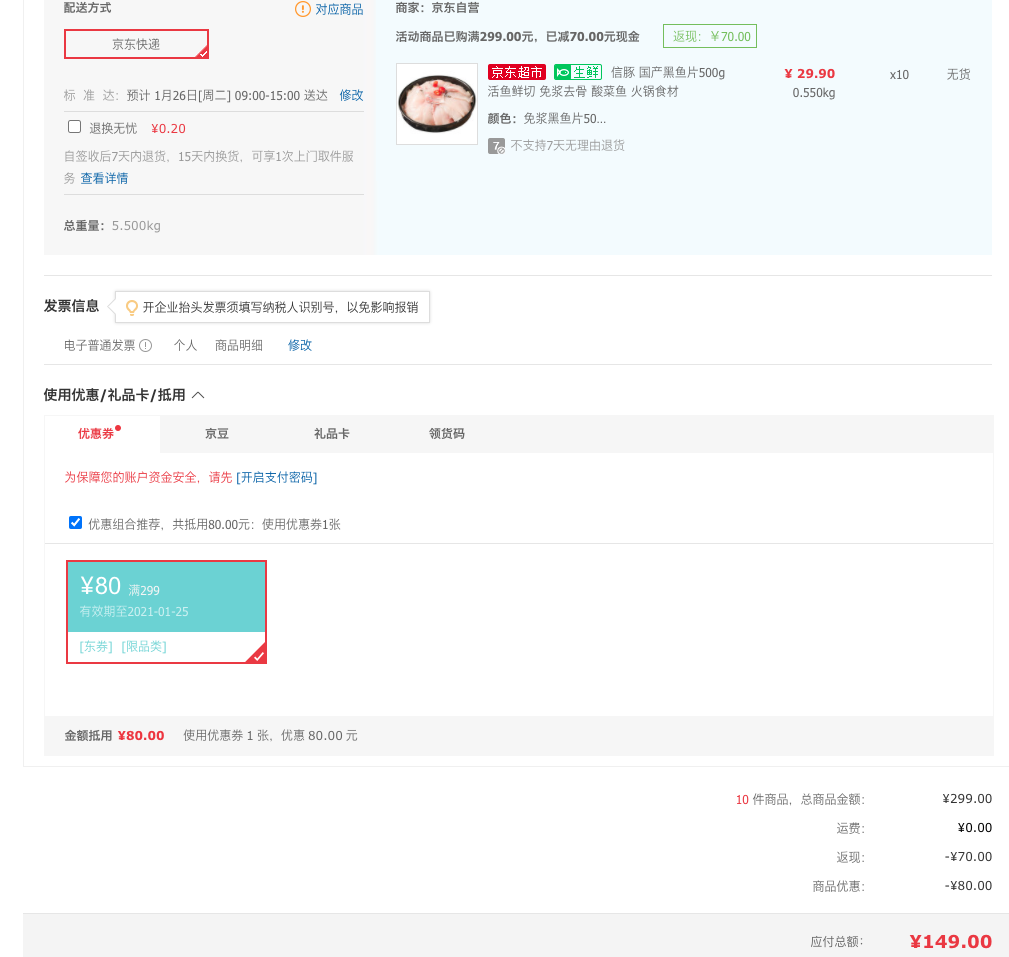
Task: Click the ¥ 29.90 product price
Action: click(x=810, y=73)
